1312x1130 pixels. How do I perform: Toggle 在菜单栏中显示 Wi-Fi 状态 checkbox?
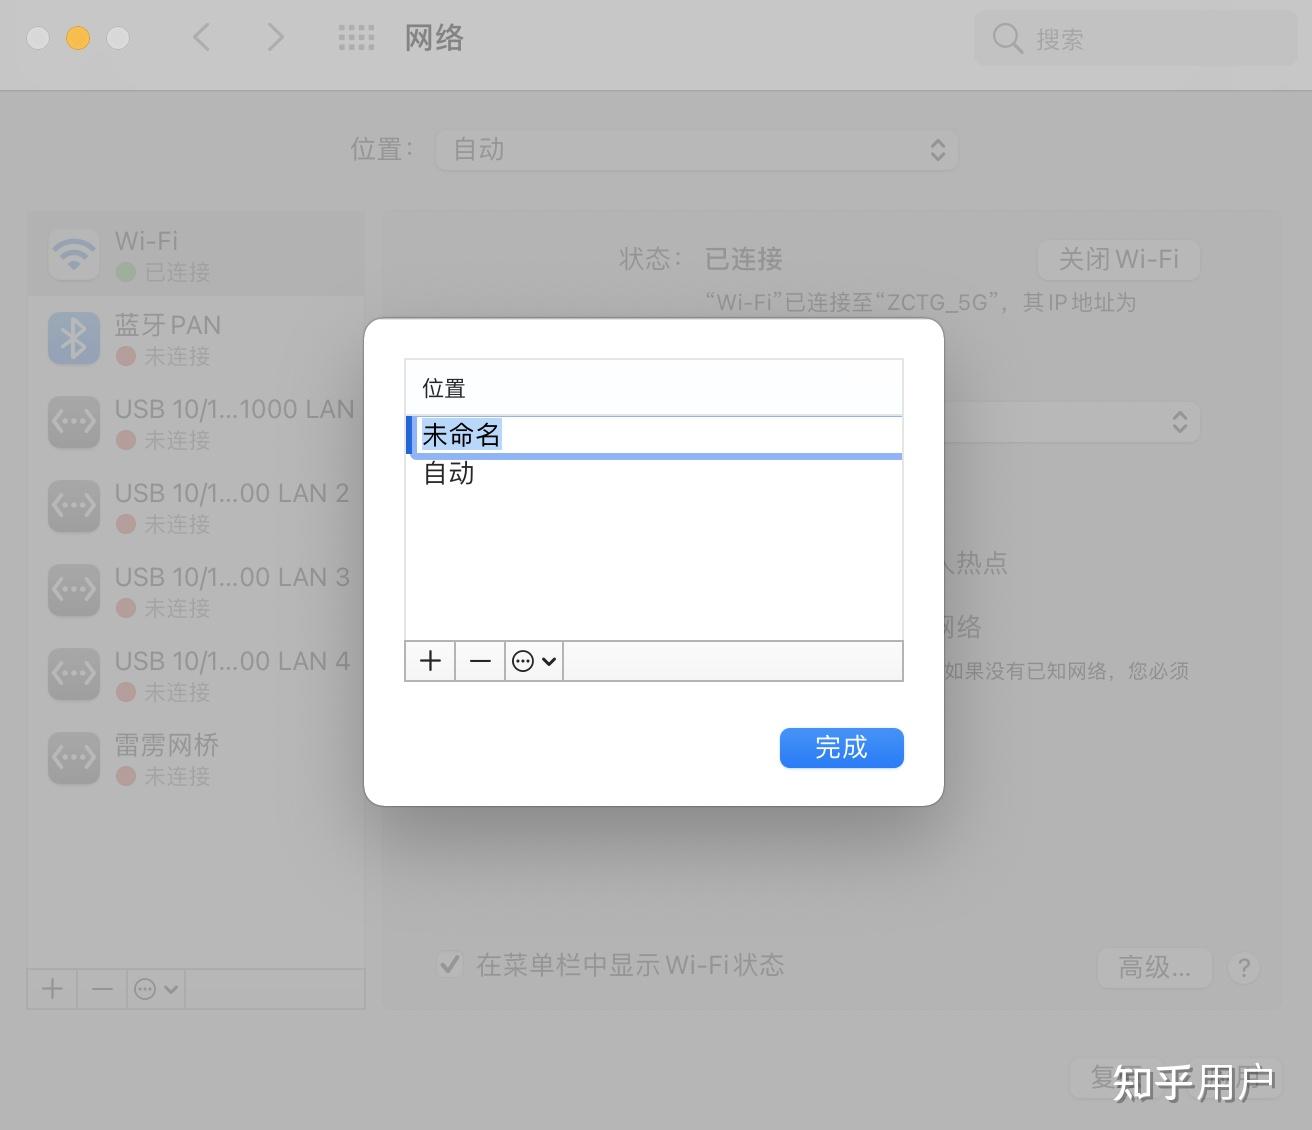tap(450, 964)
